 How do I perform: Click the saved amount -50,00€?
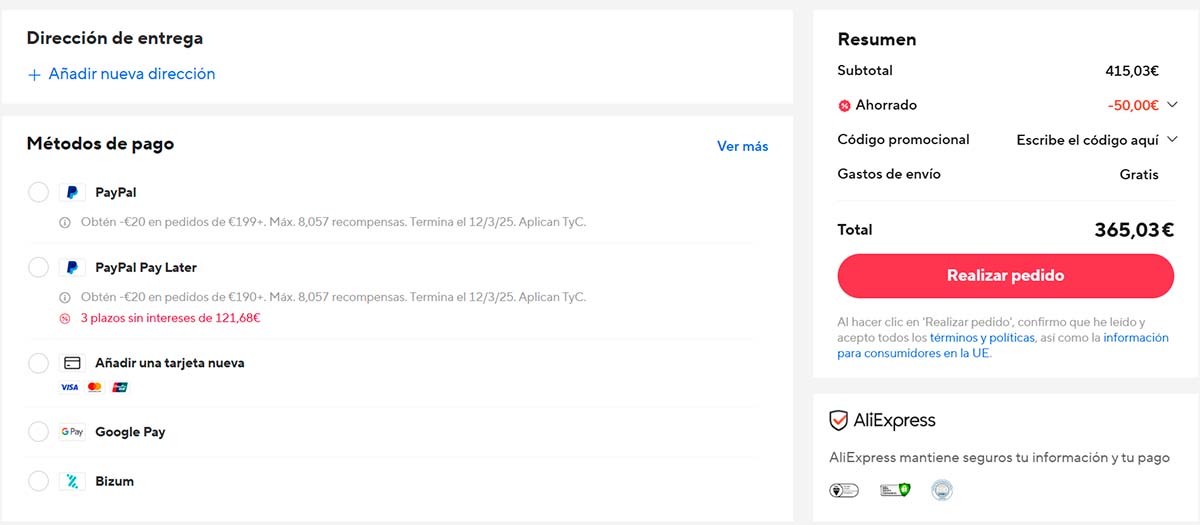1133,105
